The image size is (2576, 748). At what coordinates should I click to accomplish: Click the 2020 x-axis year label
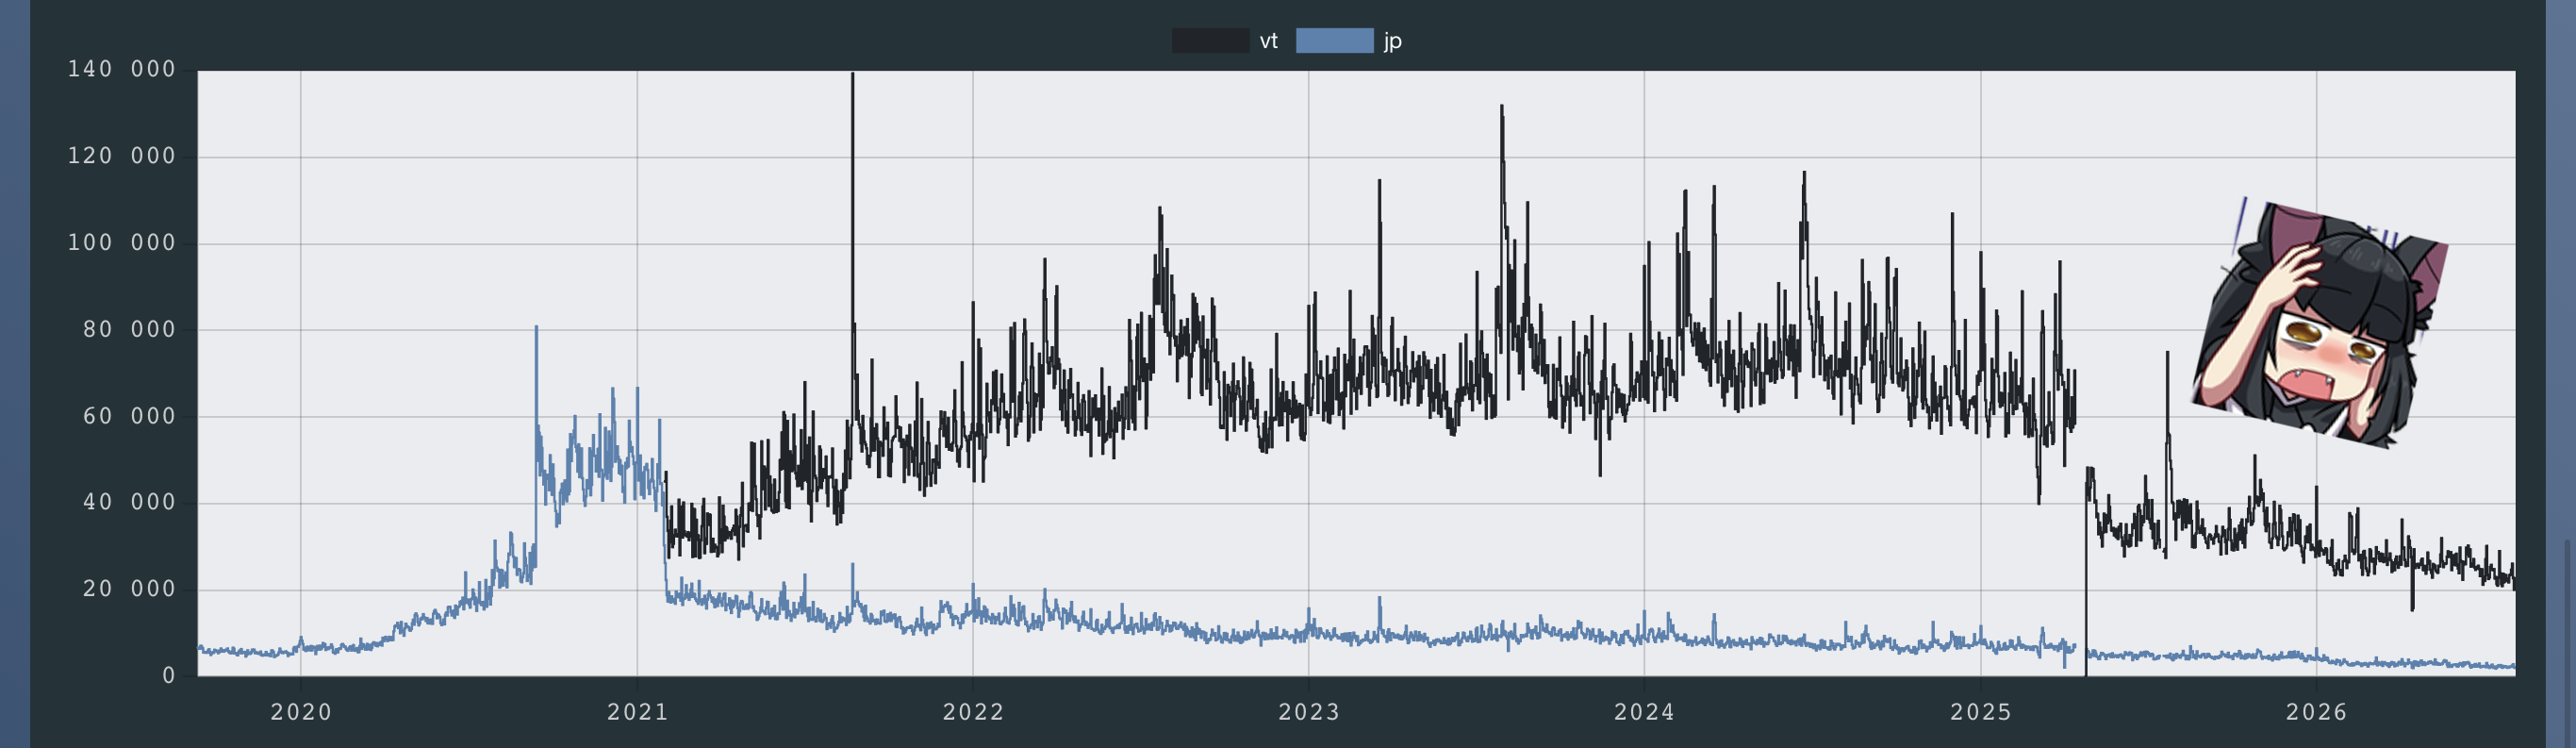(x=301, y=712)
